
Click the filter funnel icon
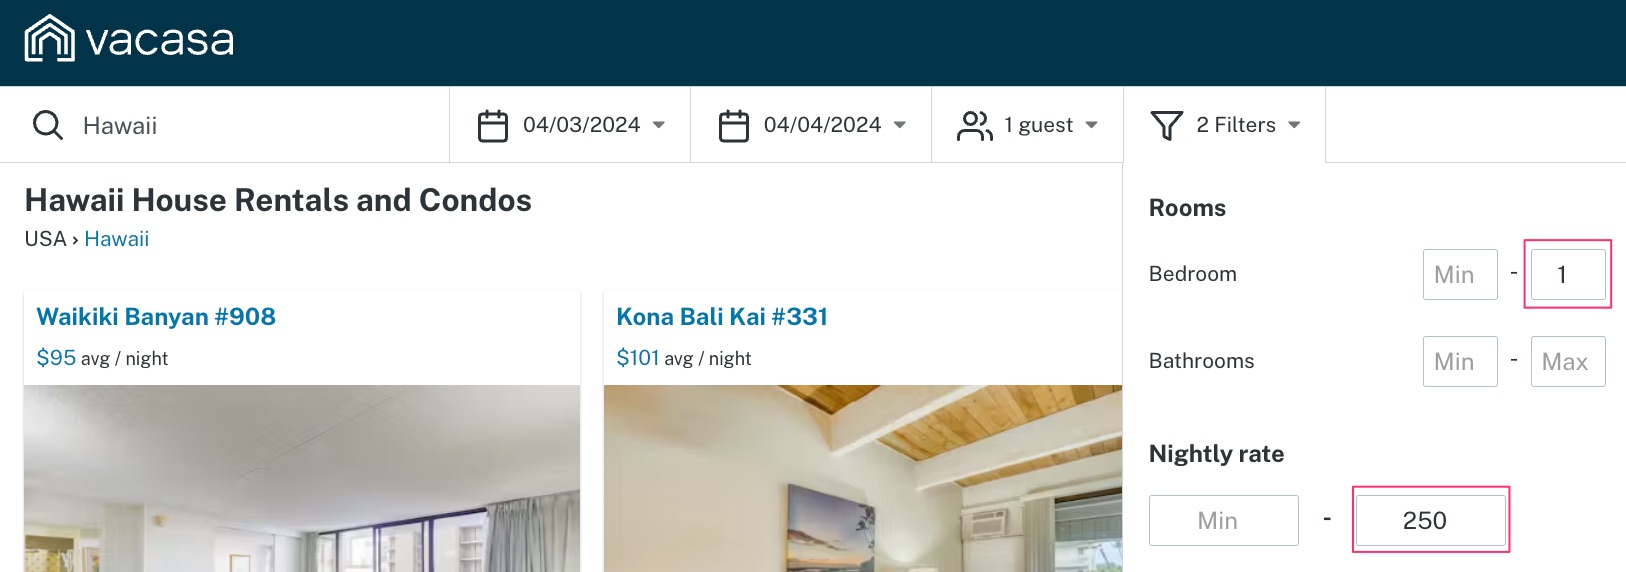pyautogui.click(x=1167, y=125)
